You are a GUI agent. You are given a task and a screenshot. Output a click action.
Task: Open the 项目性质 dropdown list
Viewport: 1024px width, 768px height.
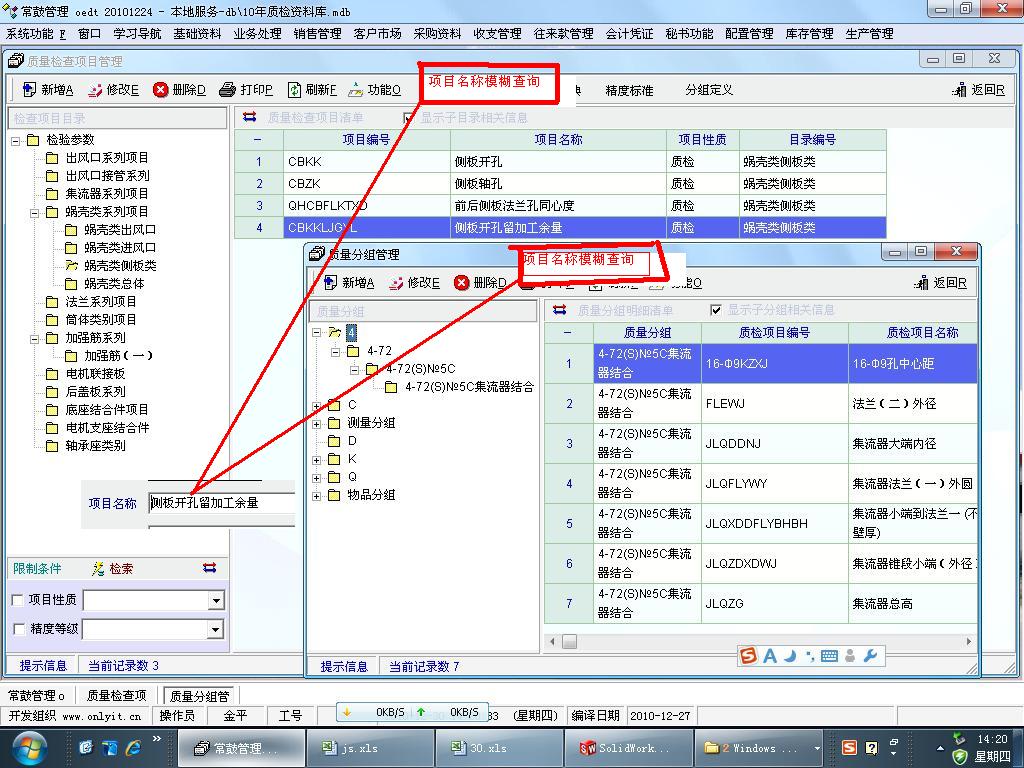pyautogui.click(x=215, y=601)
